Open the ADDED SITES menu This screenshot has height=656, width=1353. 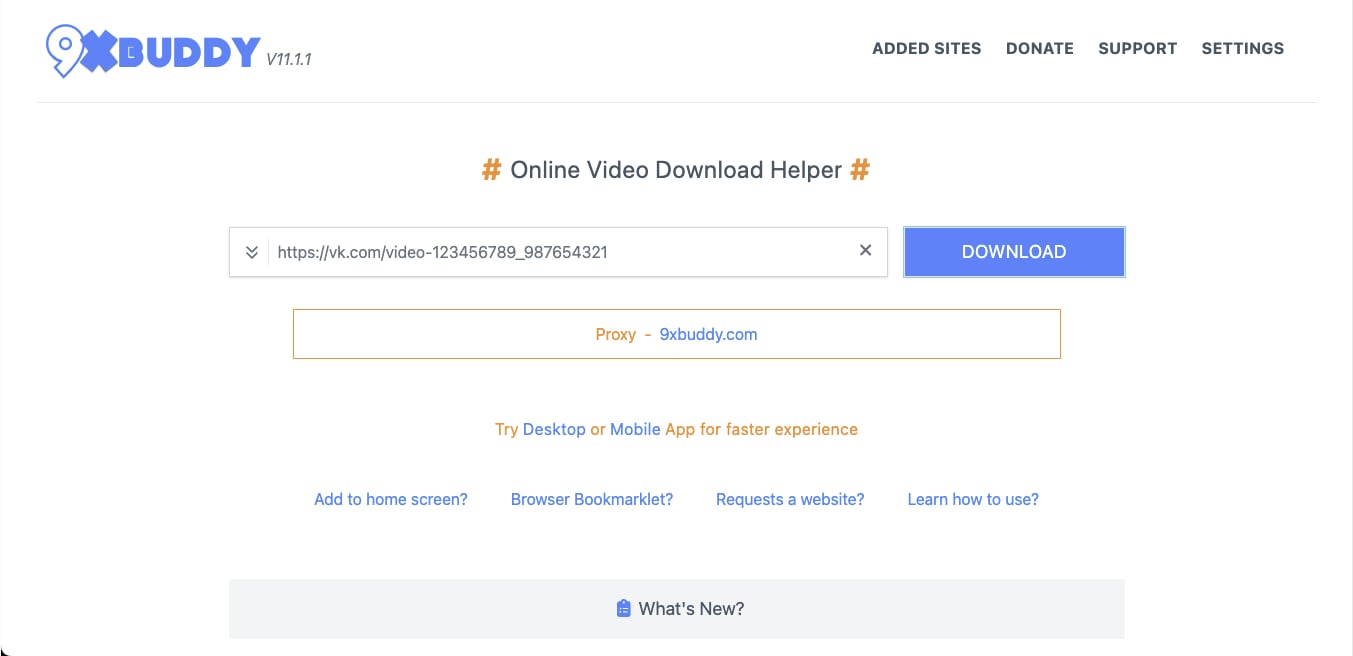(x=926, y=48)
